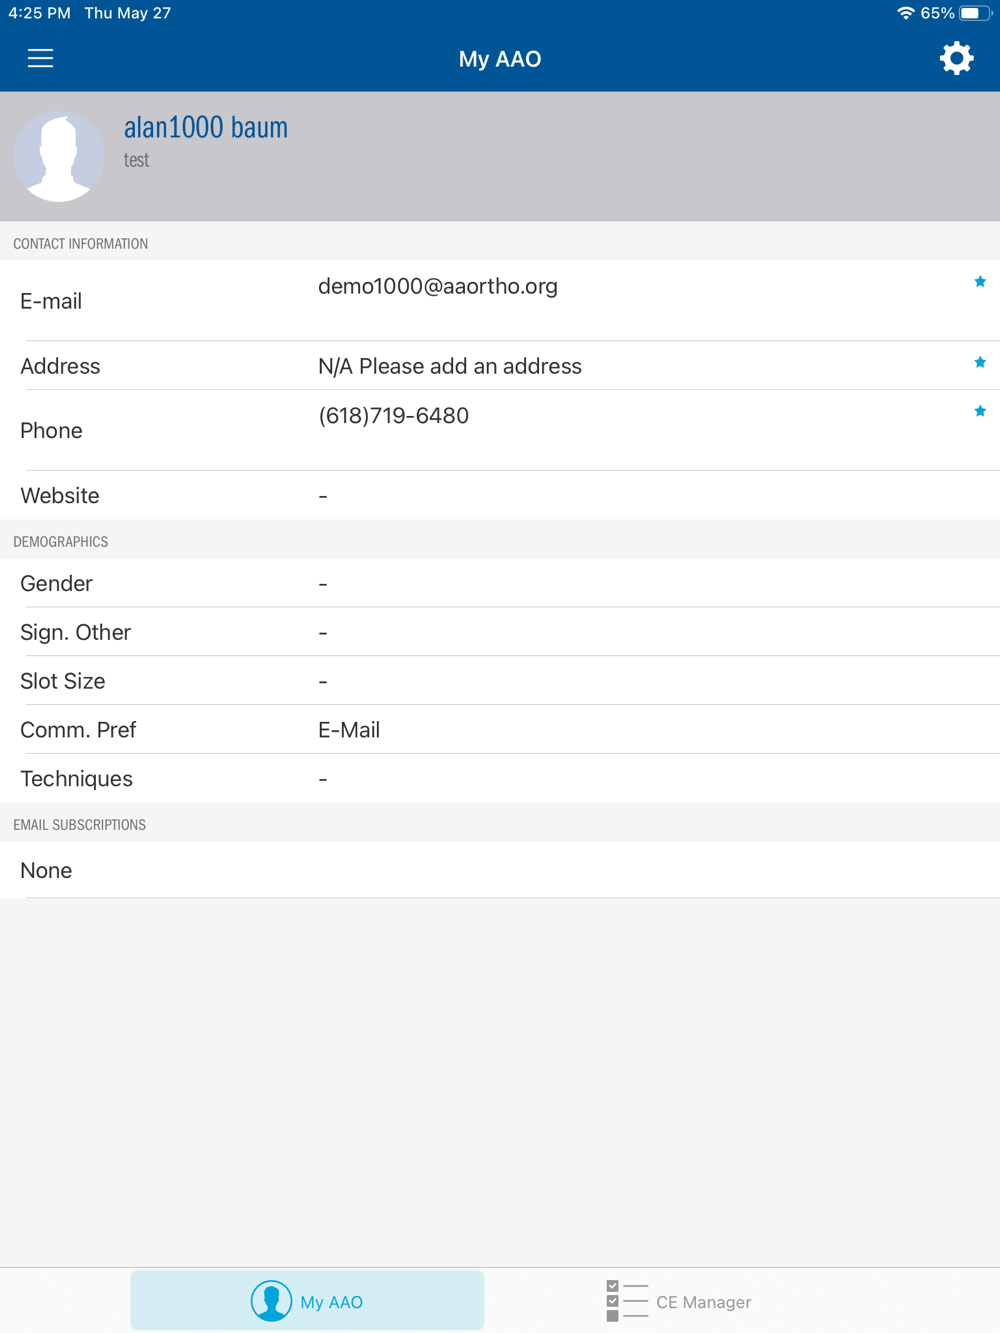Image resolution: width=1000 pixels, height=1333 pixels.
Task: Switch to the CE Manager tab
Action: 703,1302
